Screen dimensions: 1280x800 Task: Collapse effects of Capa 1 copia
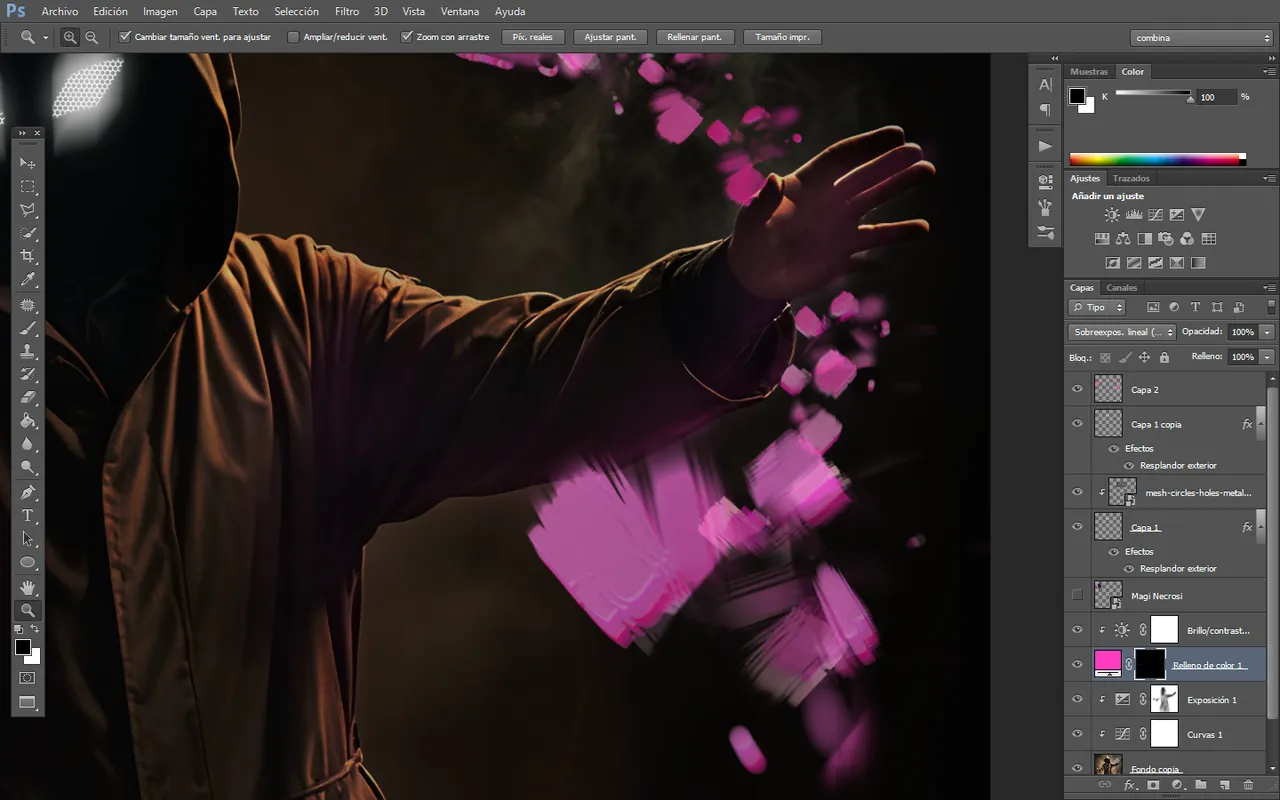(1259, 425)
